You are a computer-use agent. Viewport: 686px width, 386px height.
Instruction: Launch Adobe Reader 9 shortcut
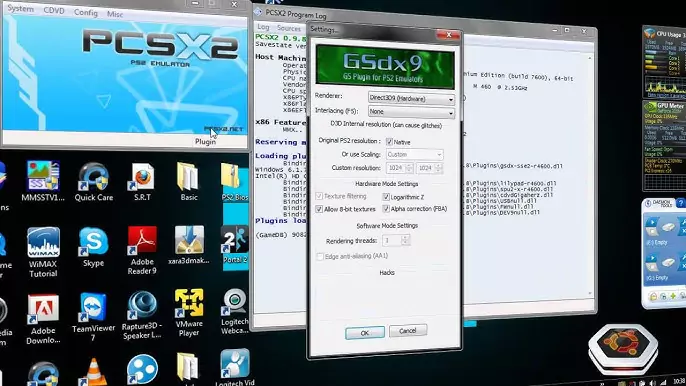tap(142, 250)
